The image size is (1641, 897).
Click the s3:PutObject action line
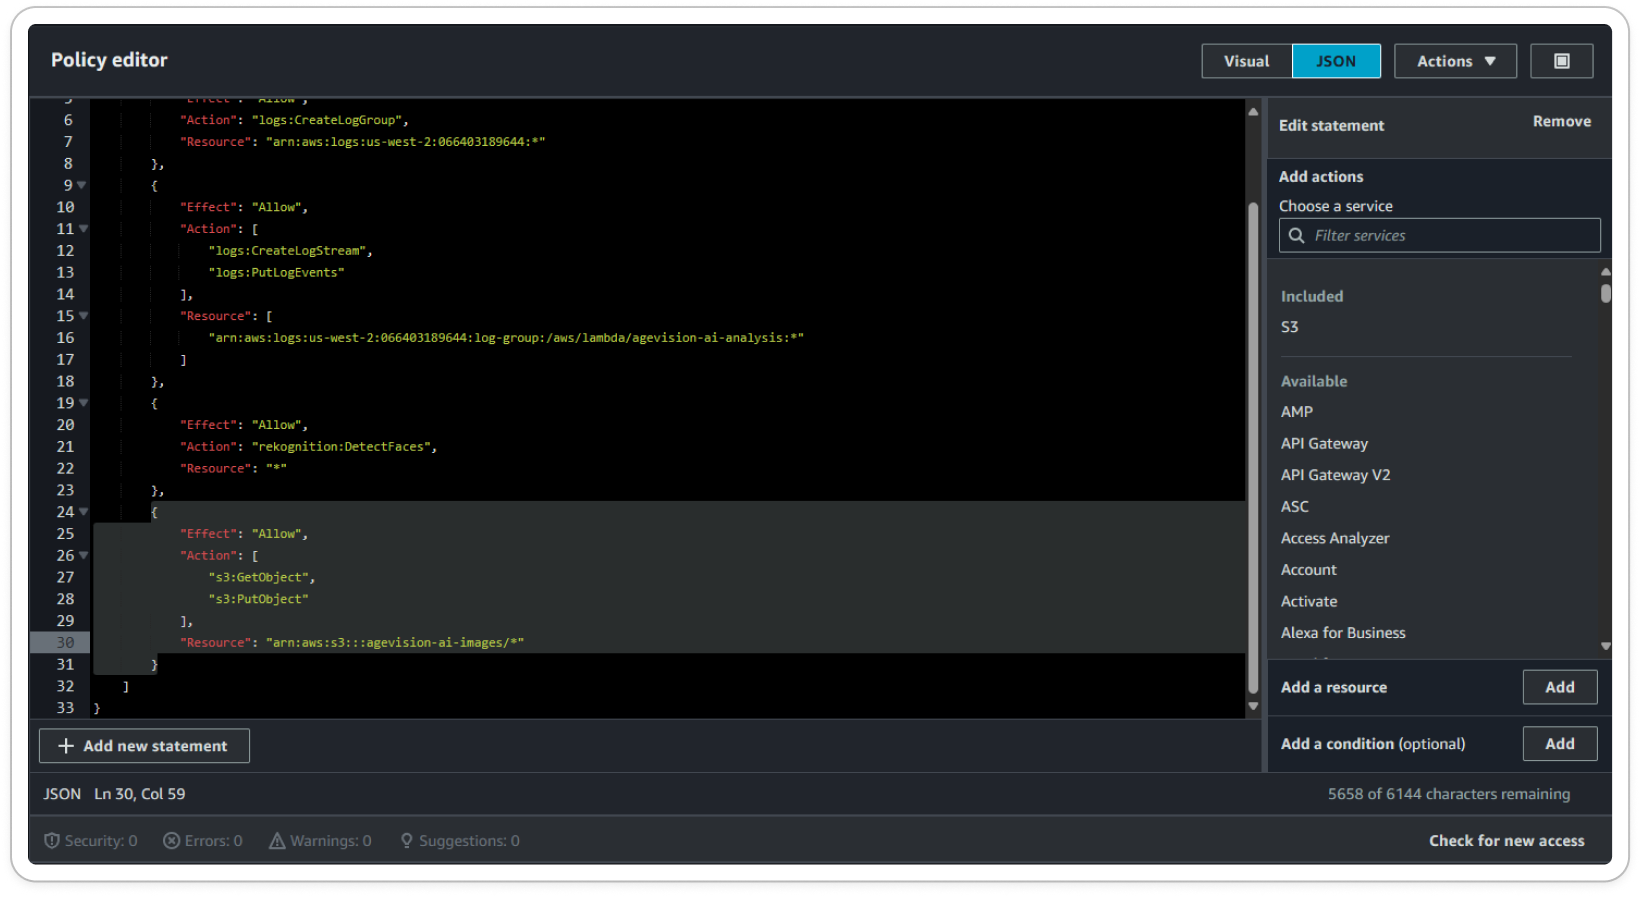tap(258, 599)
